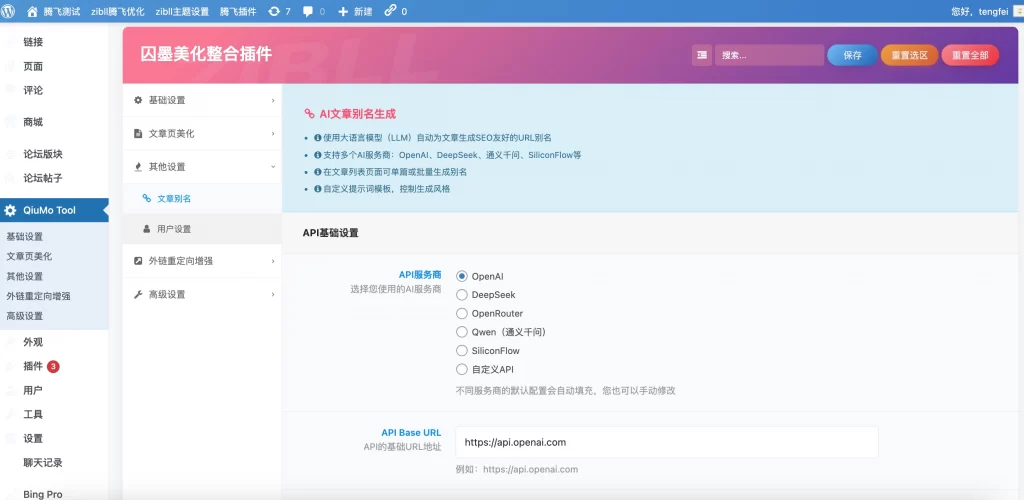Open the 文章别名 sub-tab
The image size is (1024, 500).
[x=202, y=198]
